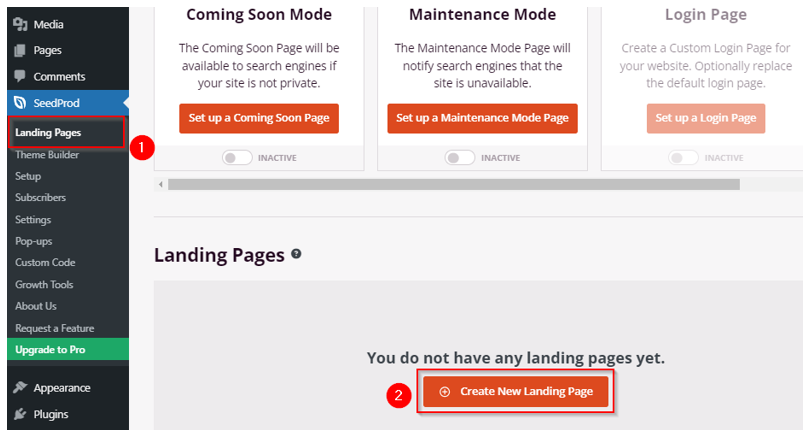Click the SeedProd leaf logo icon
This screenshot has width=803, height=430.
point(20,103)
